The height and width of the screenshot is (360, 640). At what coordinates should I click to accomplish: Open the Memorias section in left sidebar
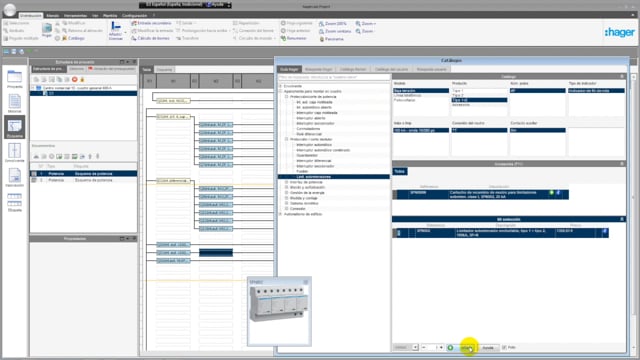pos(15,103)
